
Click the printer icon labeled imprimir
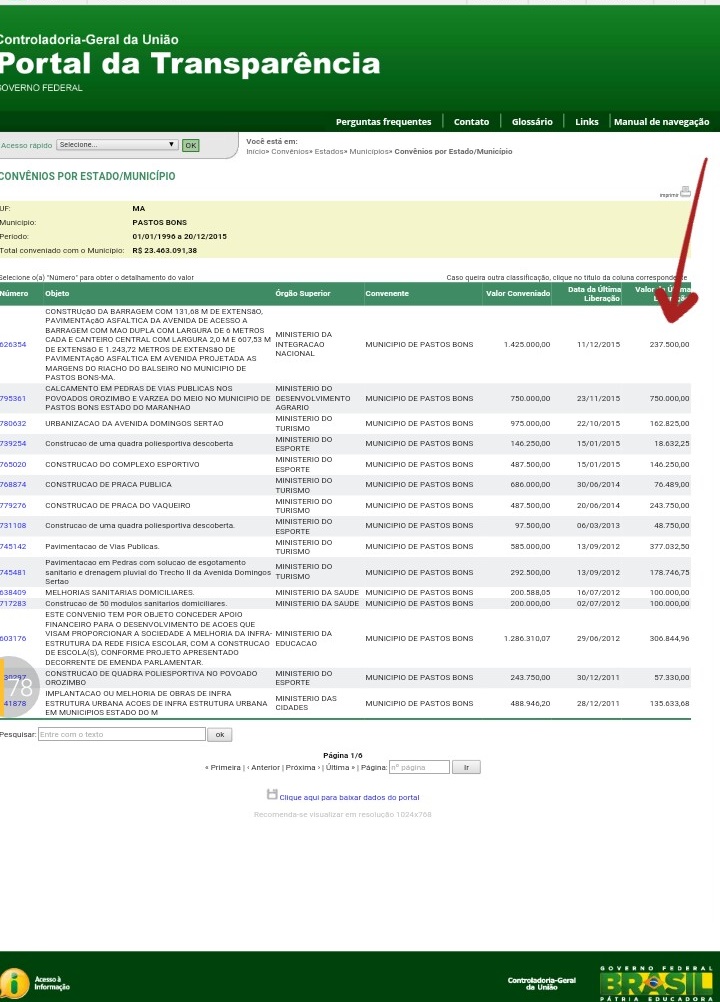click(685, 191)
